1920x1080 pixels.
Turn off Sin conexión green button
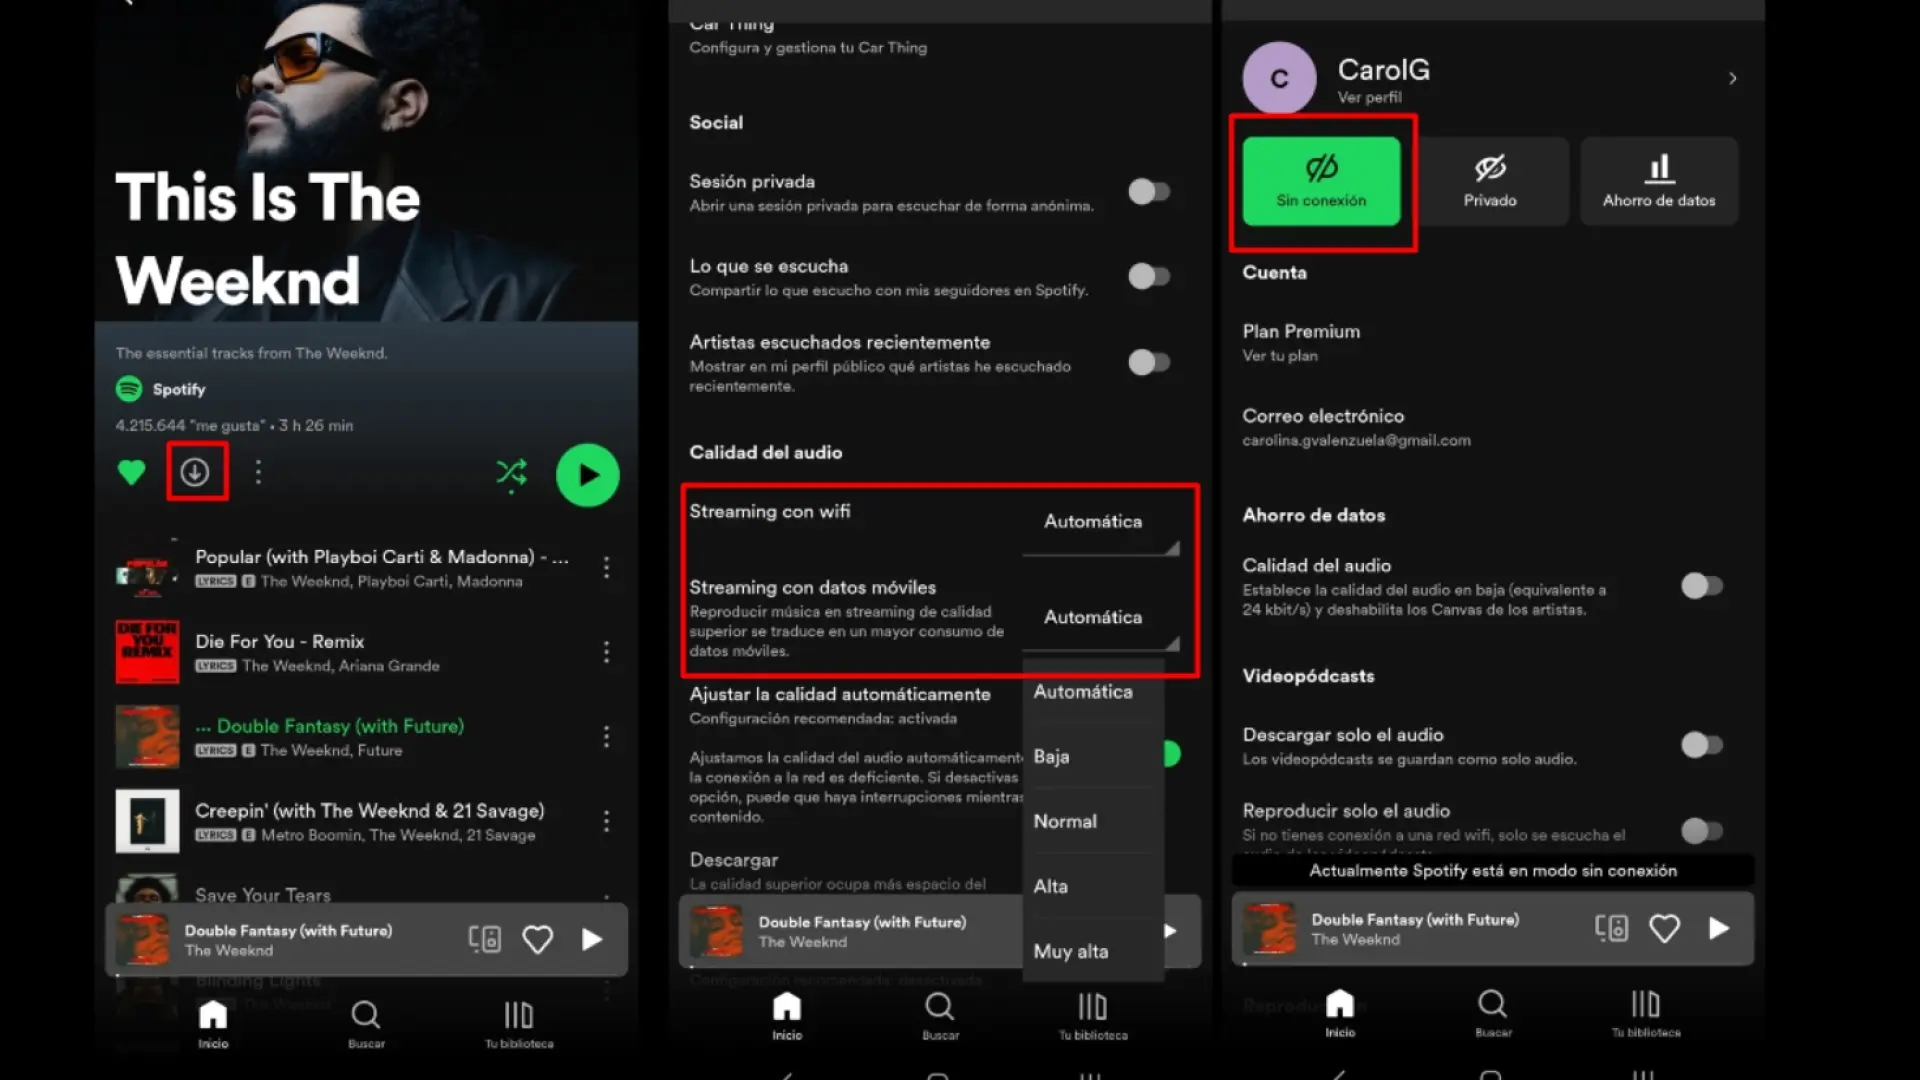tap(1321, 181)
